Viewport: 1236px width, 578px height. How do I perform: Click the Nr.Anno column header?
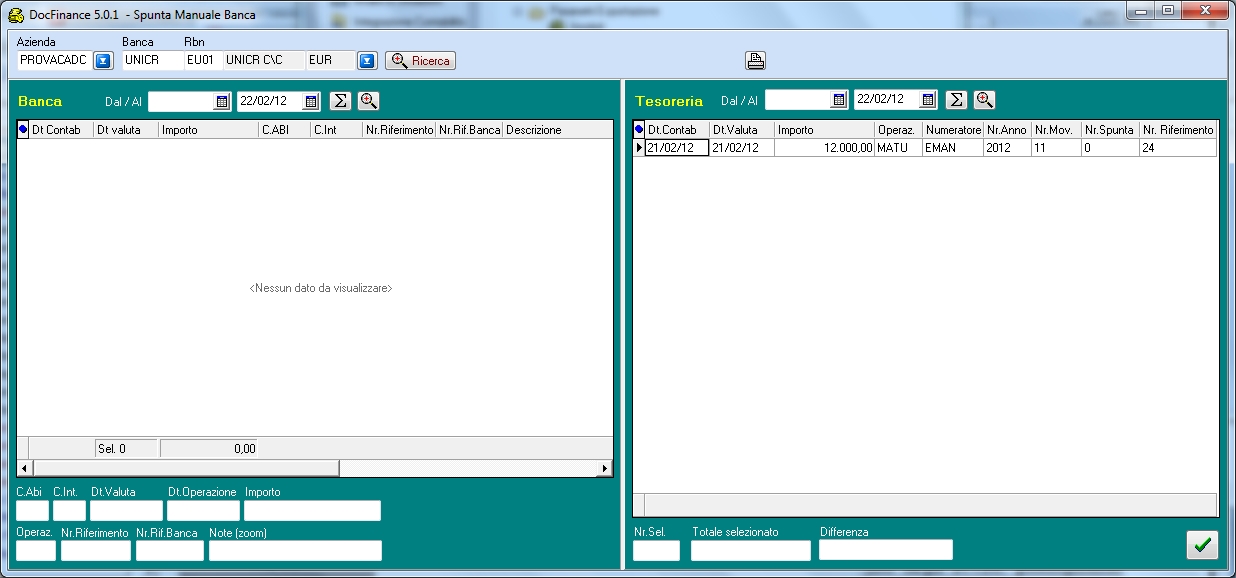coord(1007,130)
